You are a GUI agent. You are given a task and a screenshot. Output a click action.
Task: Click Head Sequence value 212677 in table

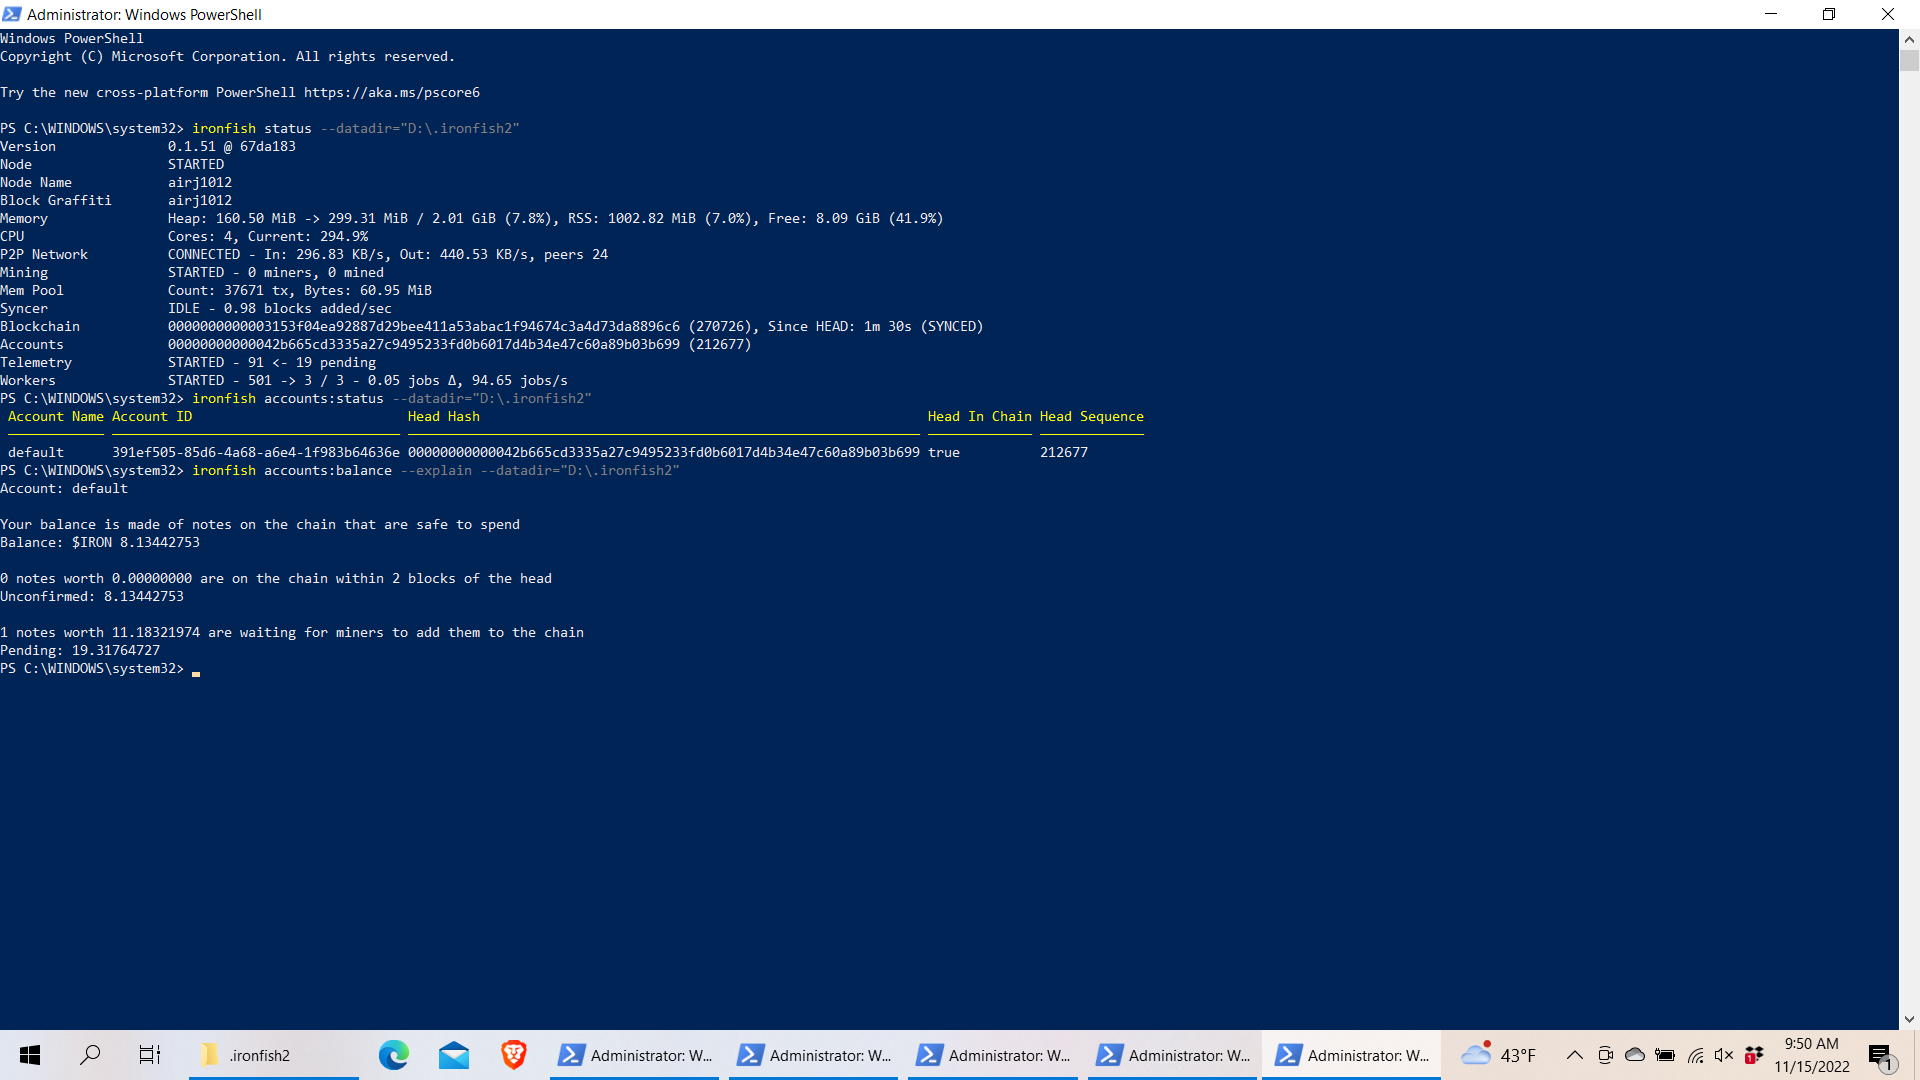click(1064, 453)
